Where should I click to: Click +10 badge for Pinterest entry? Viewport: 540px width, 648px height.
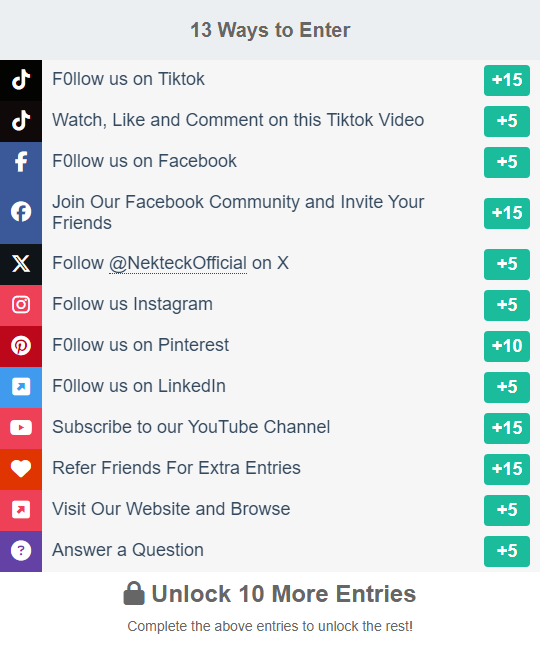point(507,346)
